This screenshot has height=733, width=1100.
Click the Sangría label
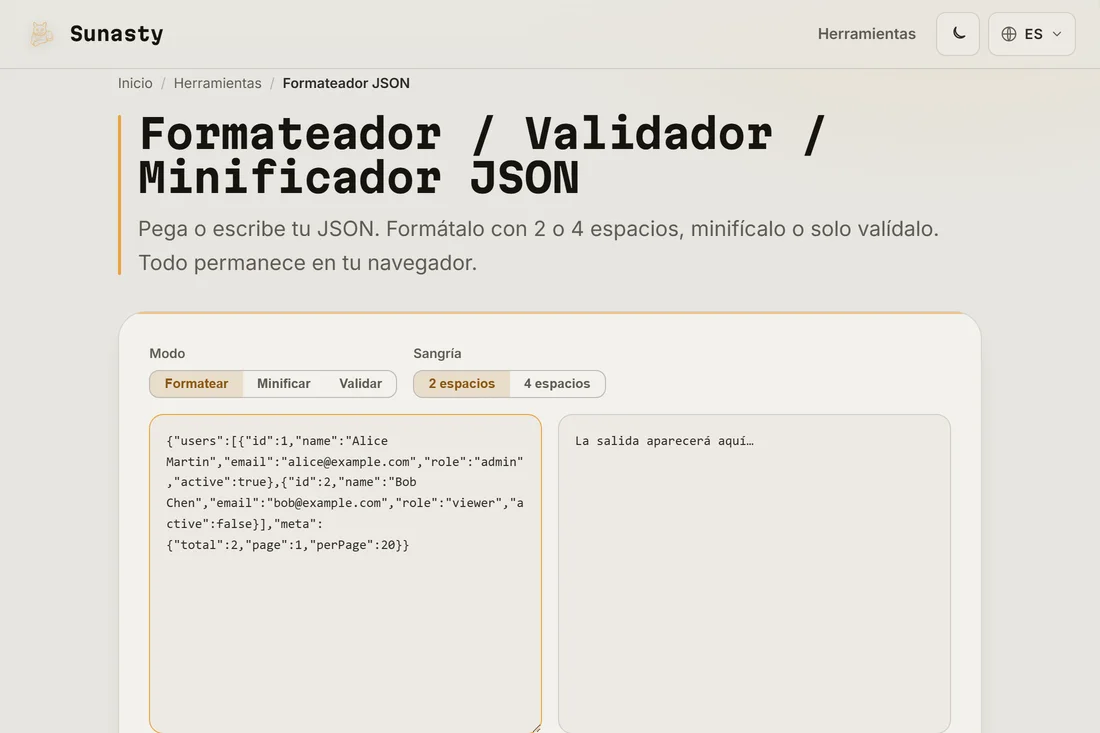[437, 354]
